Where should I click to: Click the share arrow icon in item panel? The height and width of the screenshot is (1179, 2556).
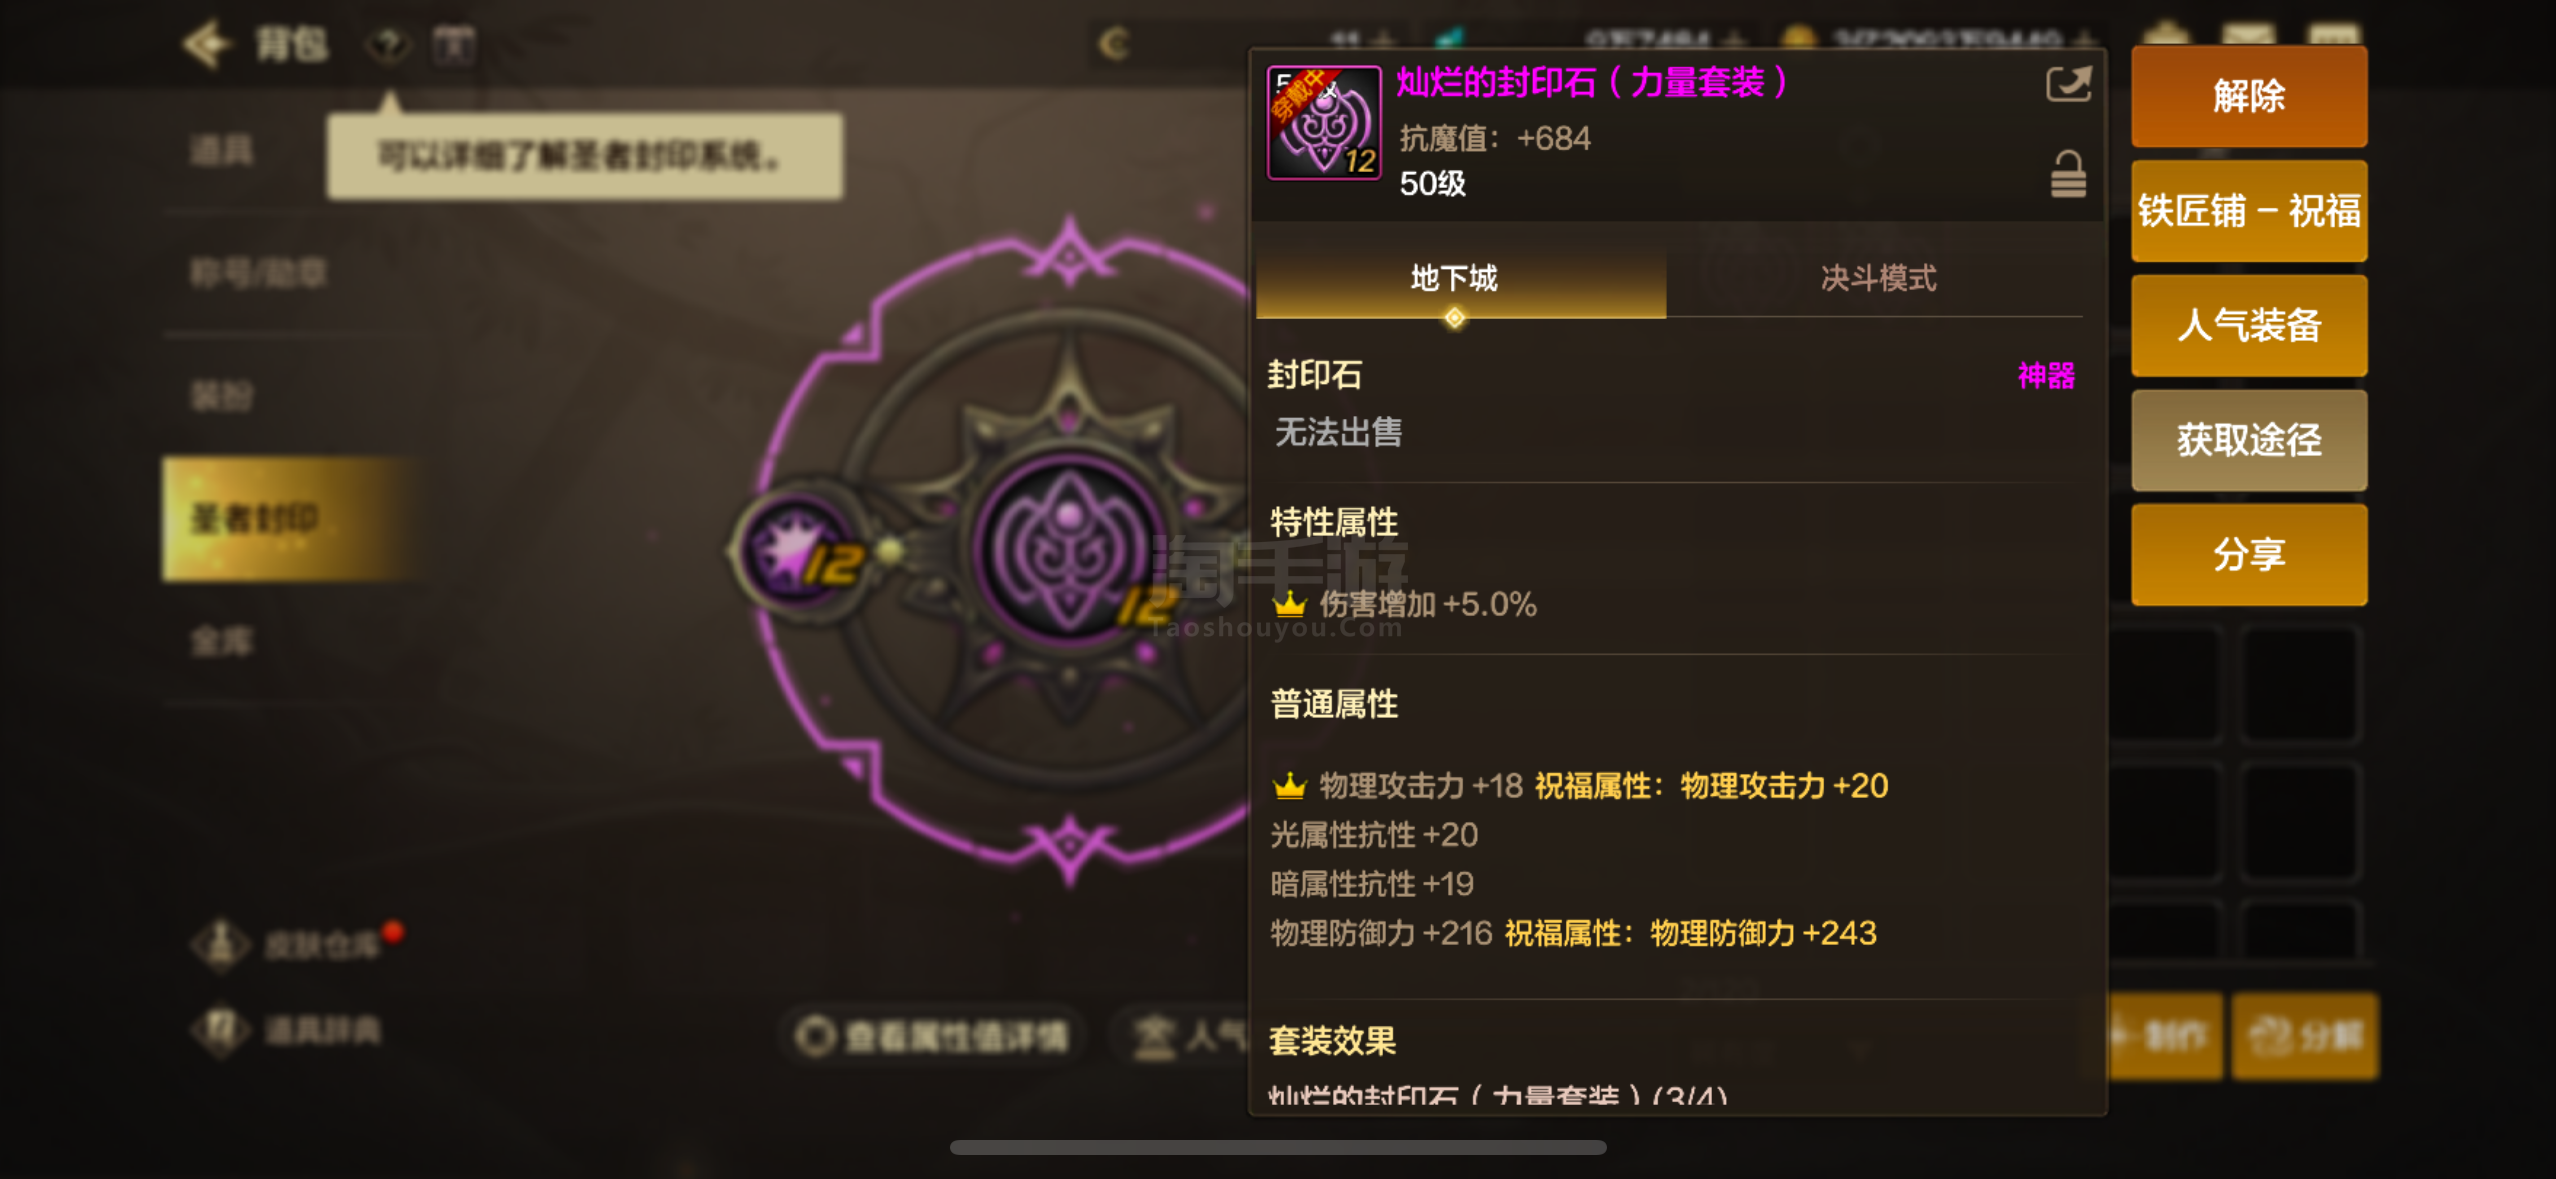2068,84
